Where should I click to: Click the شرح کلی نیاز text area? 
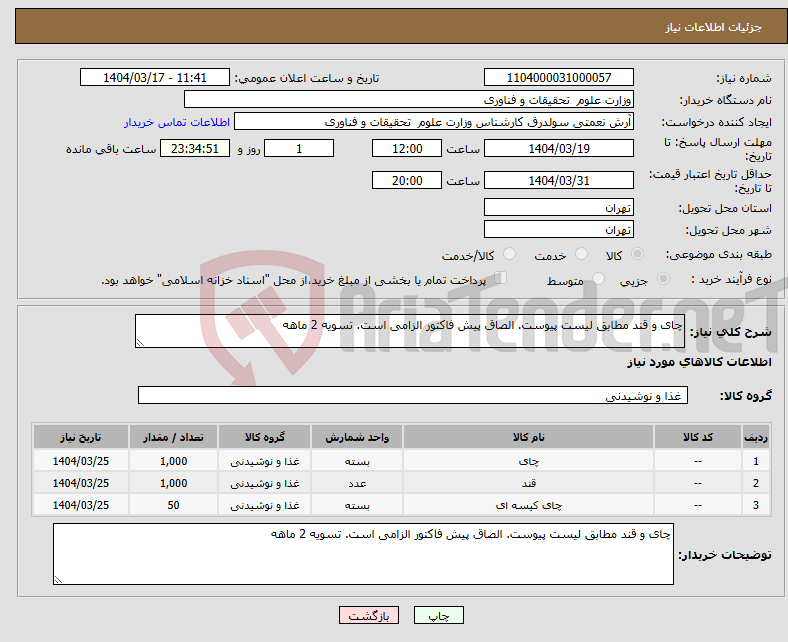click(410, 331)
